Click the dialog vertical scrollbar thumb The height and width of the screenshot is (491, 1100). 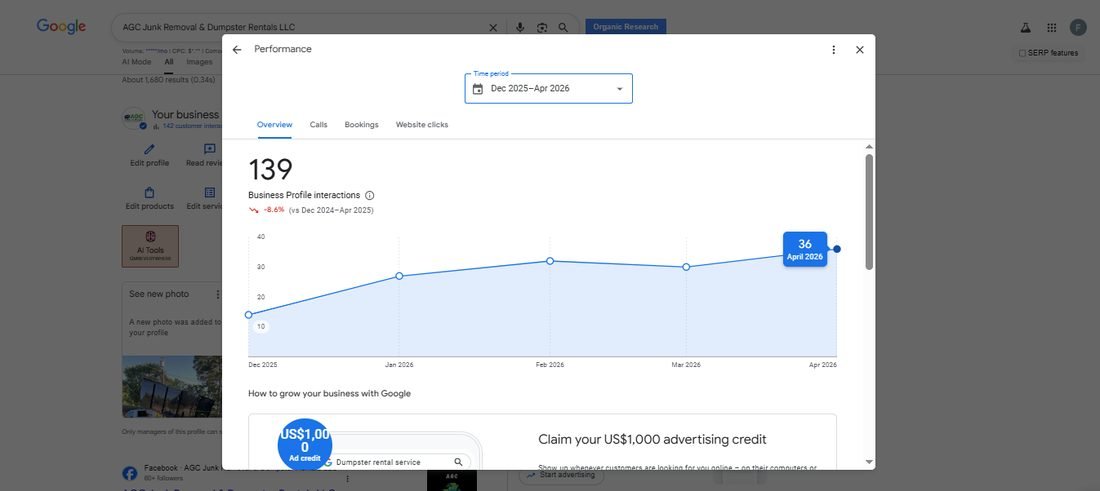pyautogui.click(x=869, y=212)
